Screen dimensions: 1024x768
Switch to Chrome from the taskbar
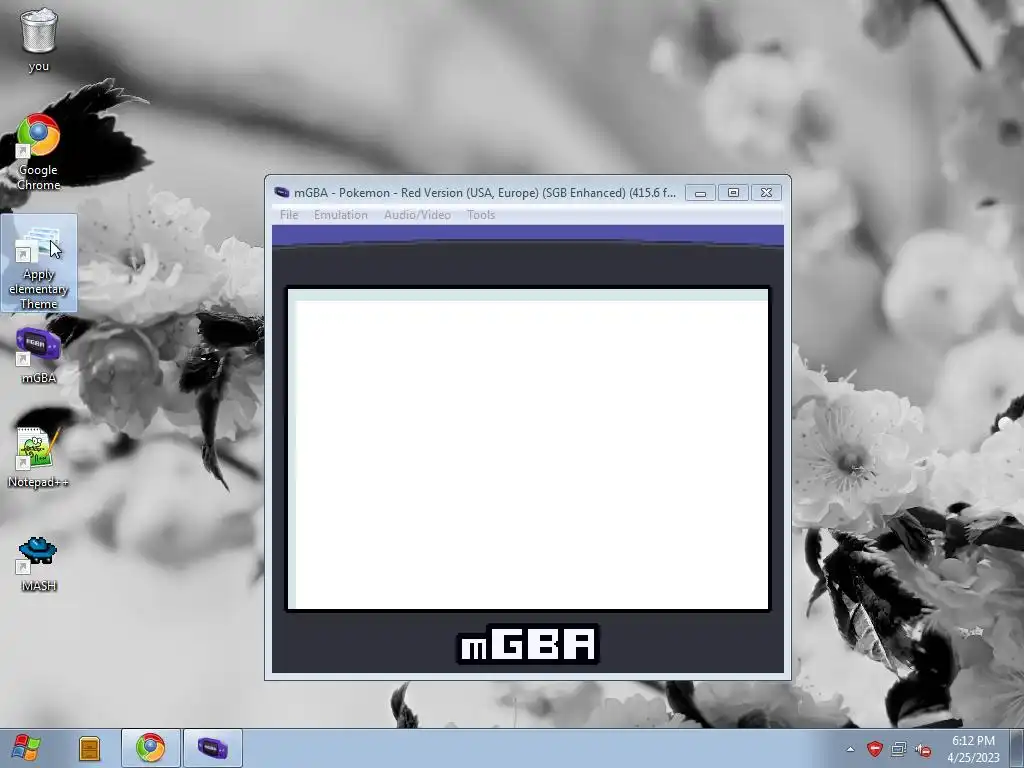coord(150,748)
